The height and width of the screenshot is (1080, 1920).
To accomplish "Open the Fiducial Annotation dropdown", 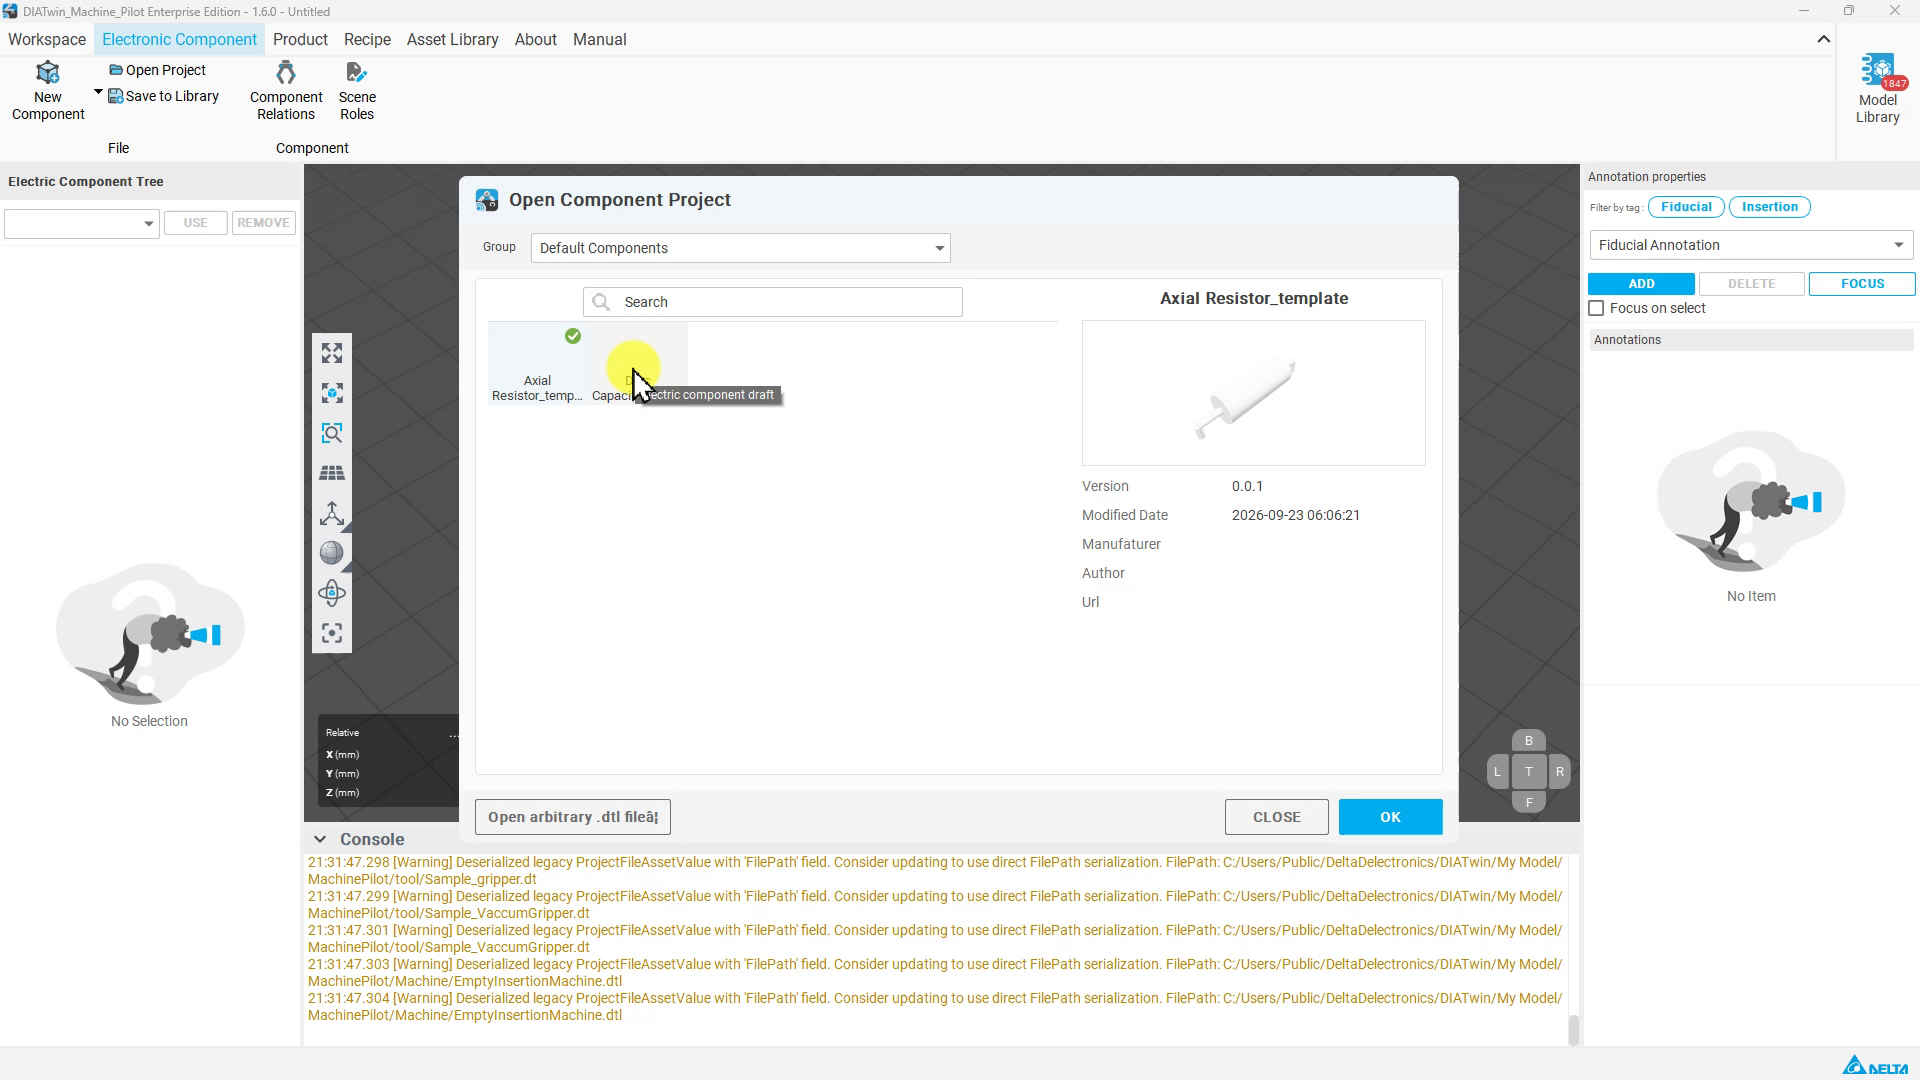I will pyautogui.click(x=1752, y=245).
